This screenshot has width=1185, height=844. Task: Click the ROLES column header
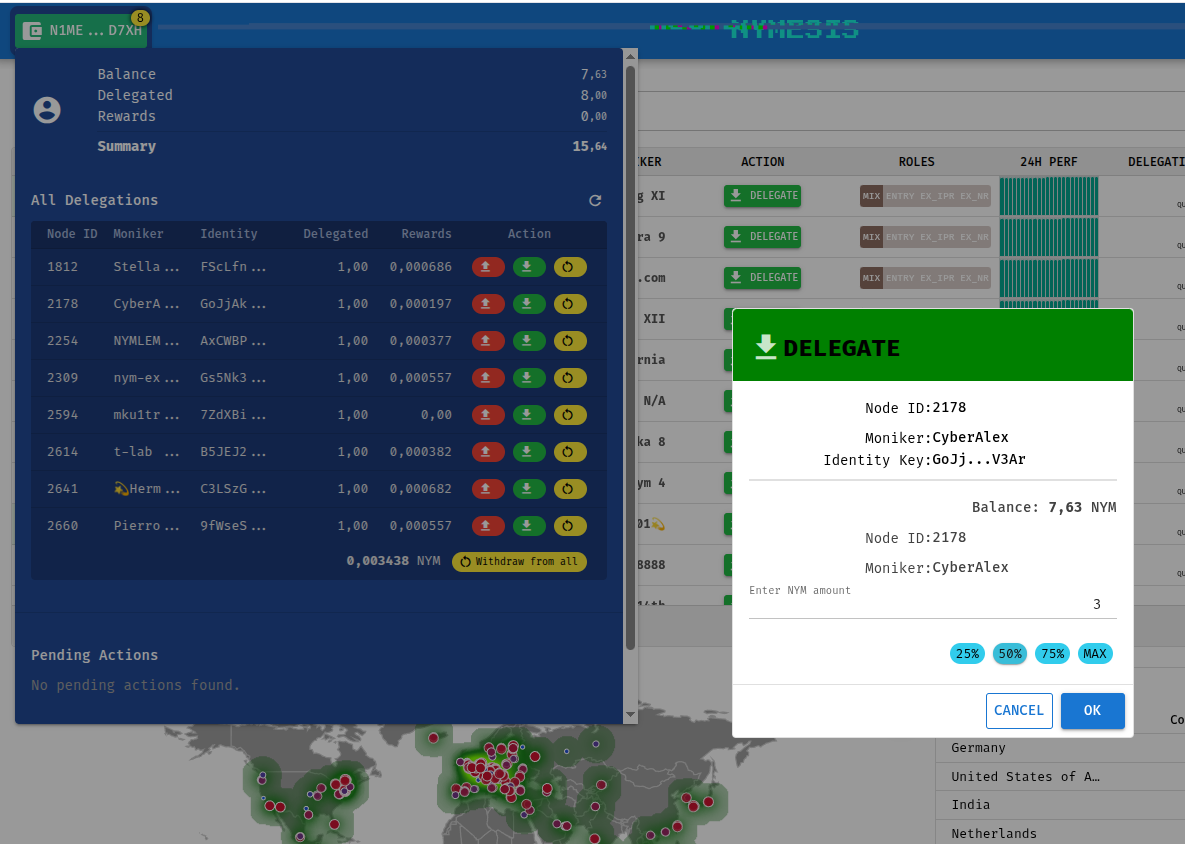[x=916, y=162]
